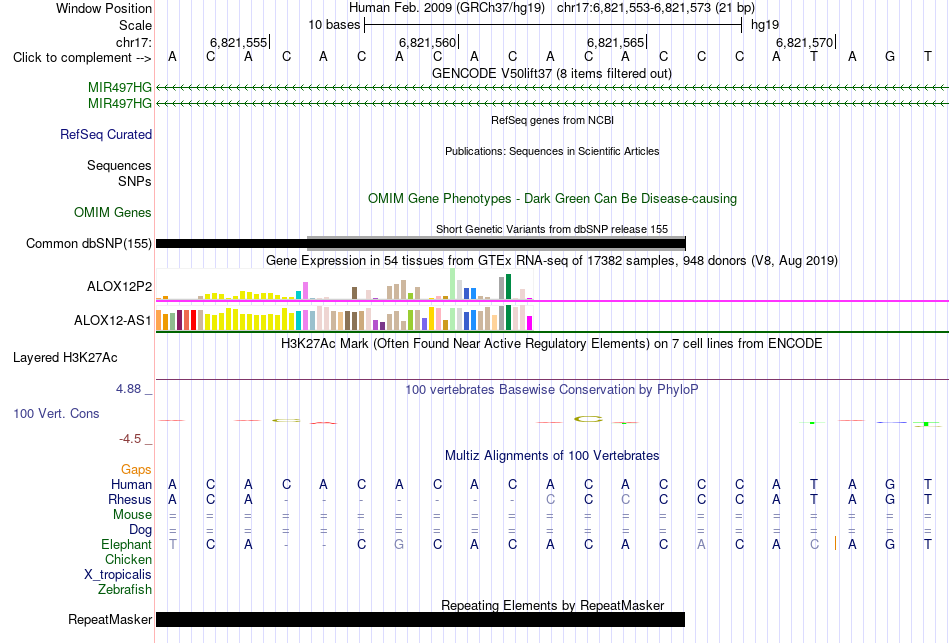
Task: Click the magenta bar ending ALOX12-AS1 chart
Action: click(x=530, y=323)
